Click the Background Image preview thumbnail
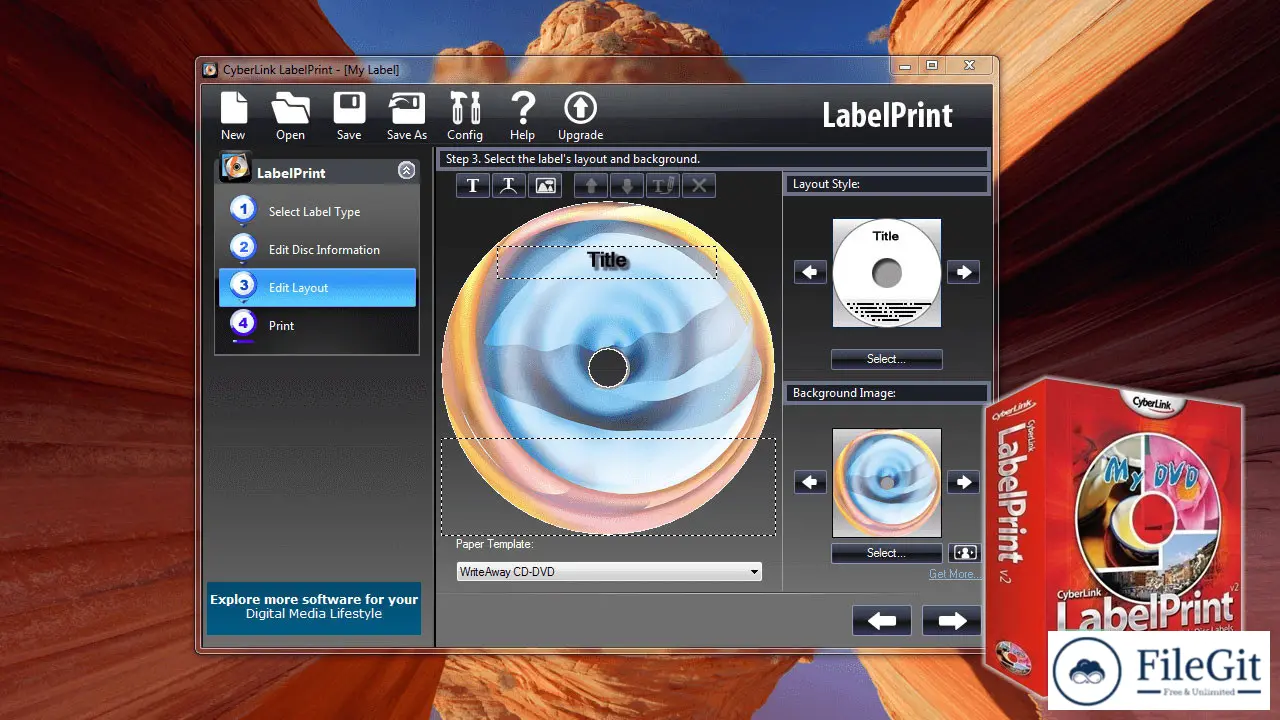 click(887, 483)
